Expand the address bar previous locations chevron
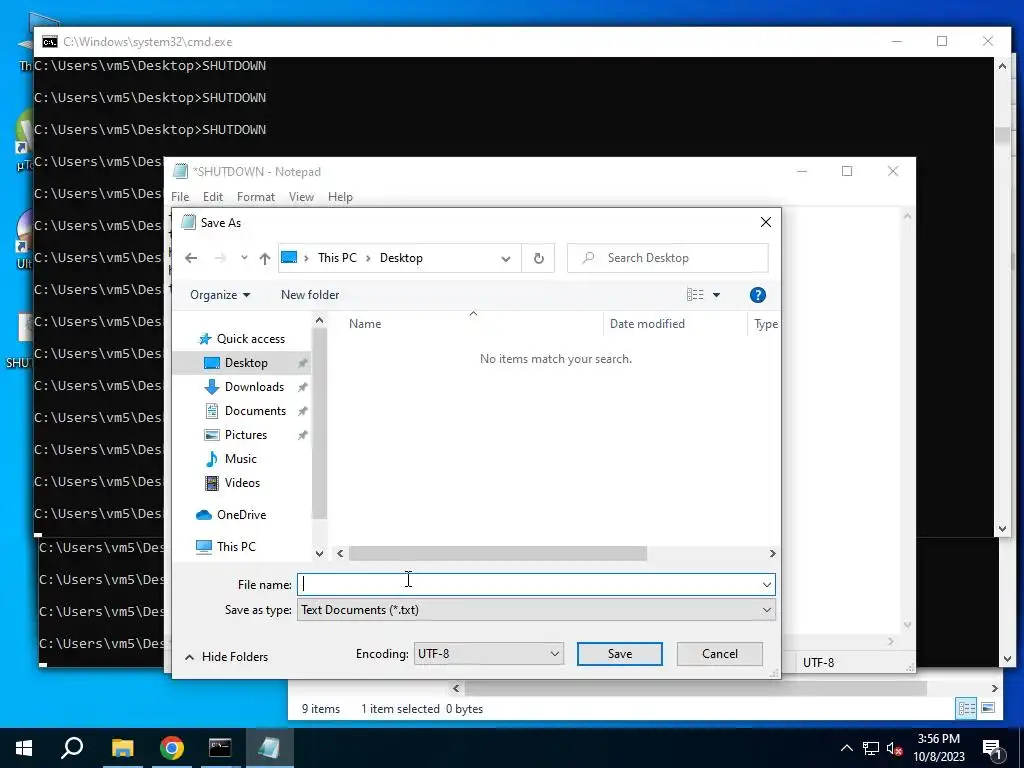 505,259
